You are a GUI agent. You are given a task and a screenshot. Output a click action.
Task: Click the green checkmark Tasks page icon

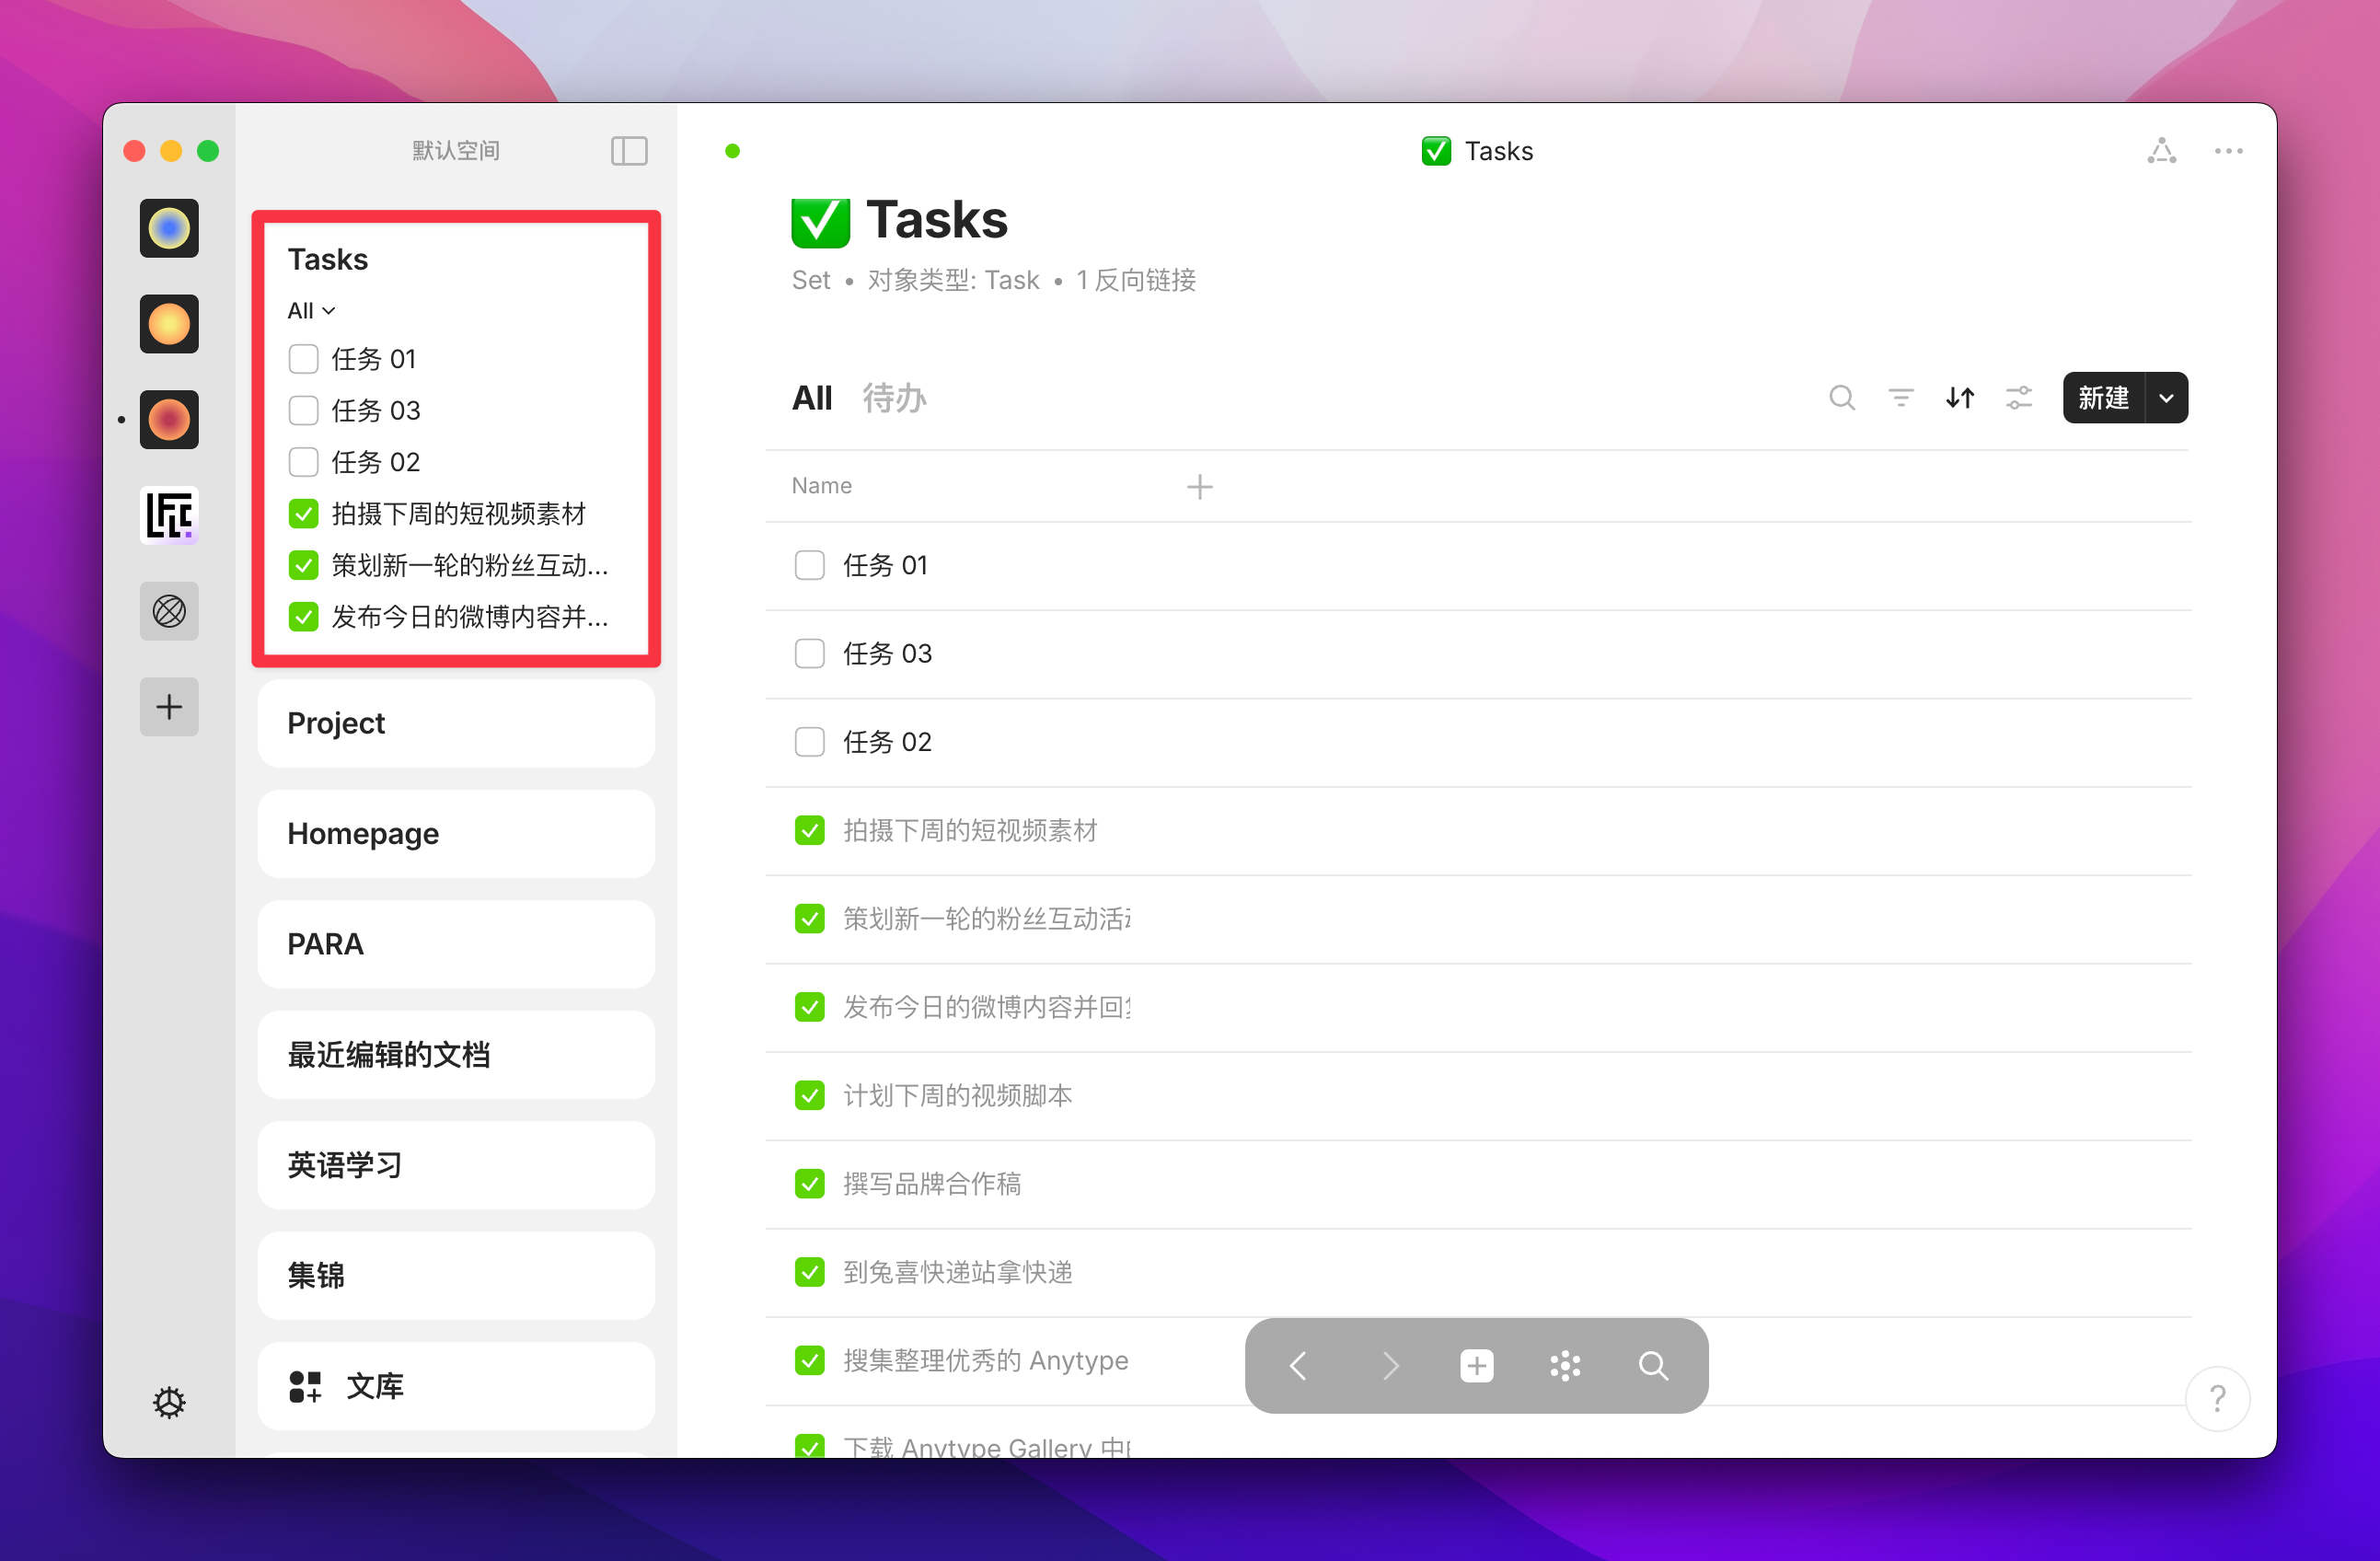click(x=820, y=221)
